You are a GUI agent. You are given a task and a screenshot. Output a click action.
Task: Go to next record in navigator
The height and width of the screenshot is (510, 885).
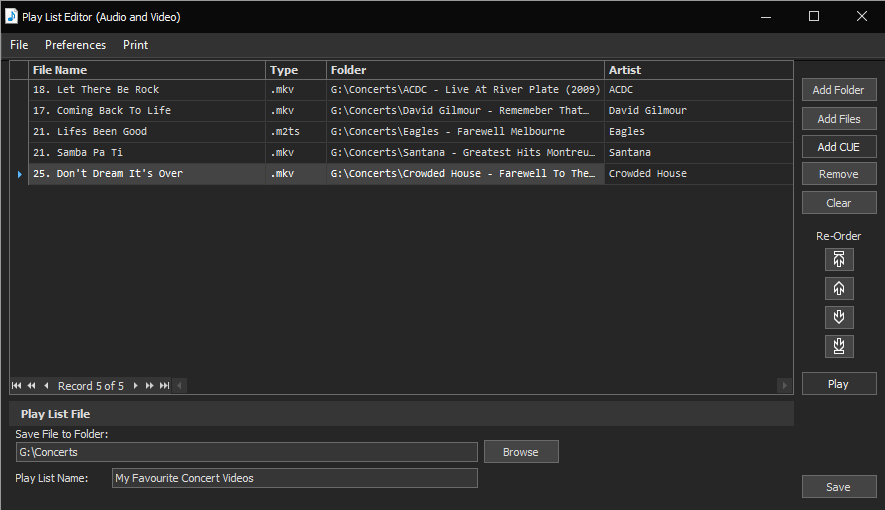[136, 386]
